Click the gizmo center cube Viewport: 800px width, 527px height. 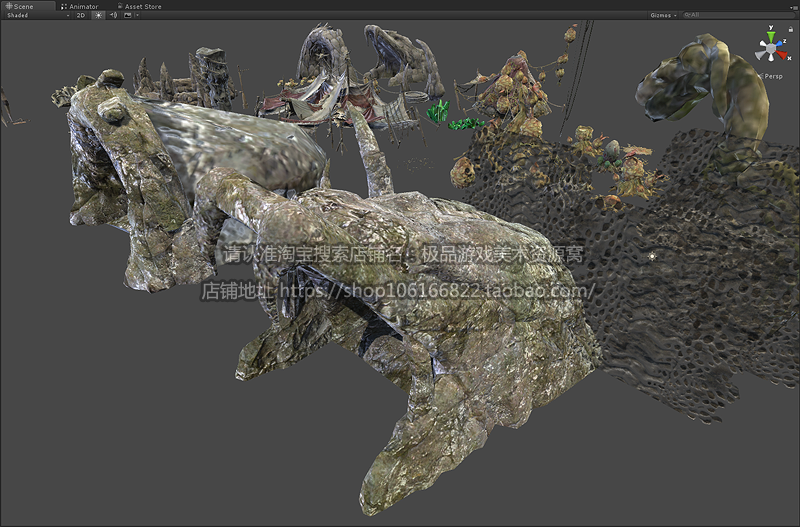point(771,47)
